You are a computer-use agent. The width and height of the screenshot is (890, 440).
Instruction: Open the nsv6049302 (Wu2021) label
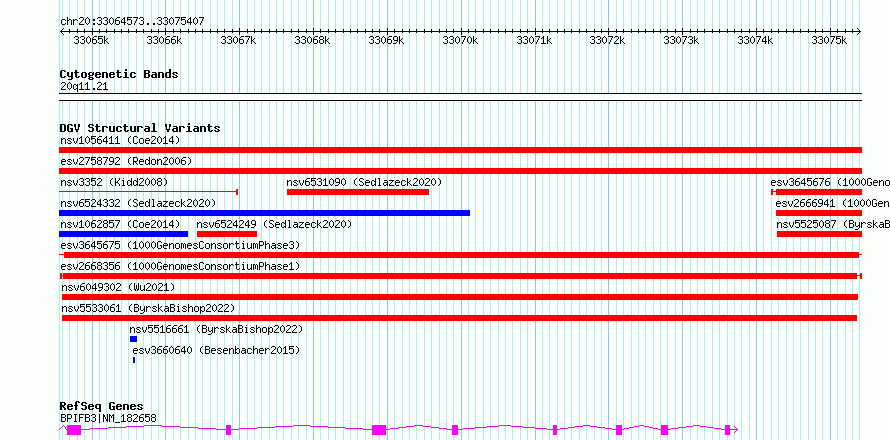click(x=118, y=287)
